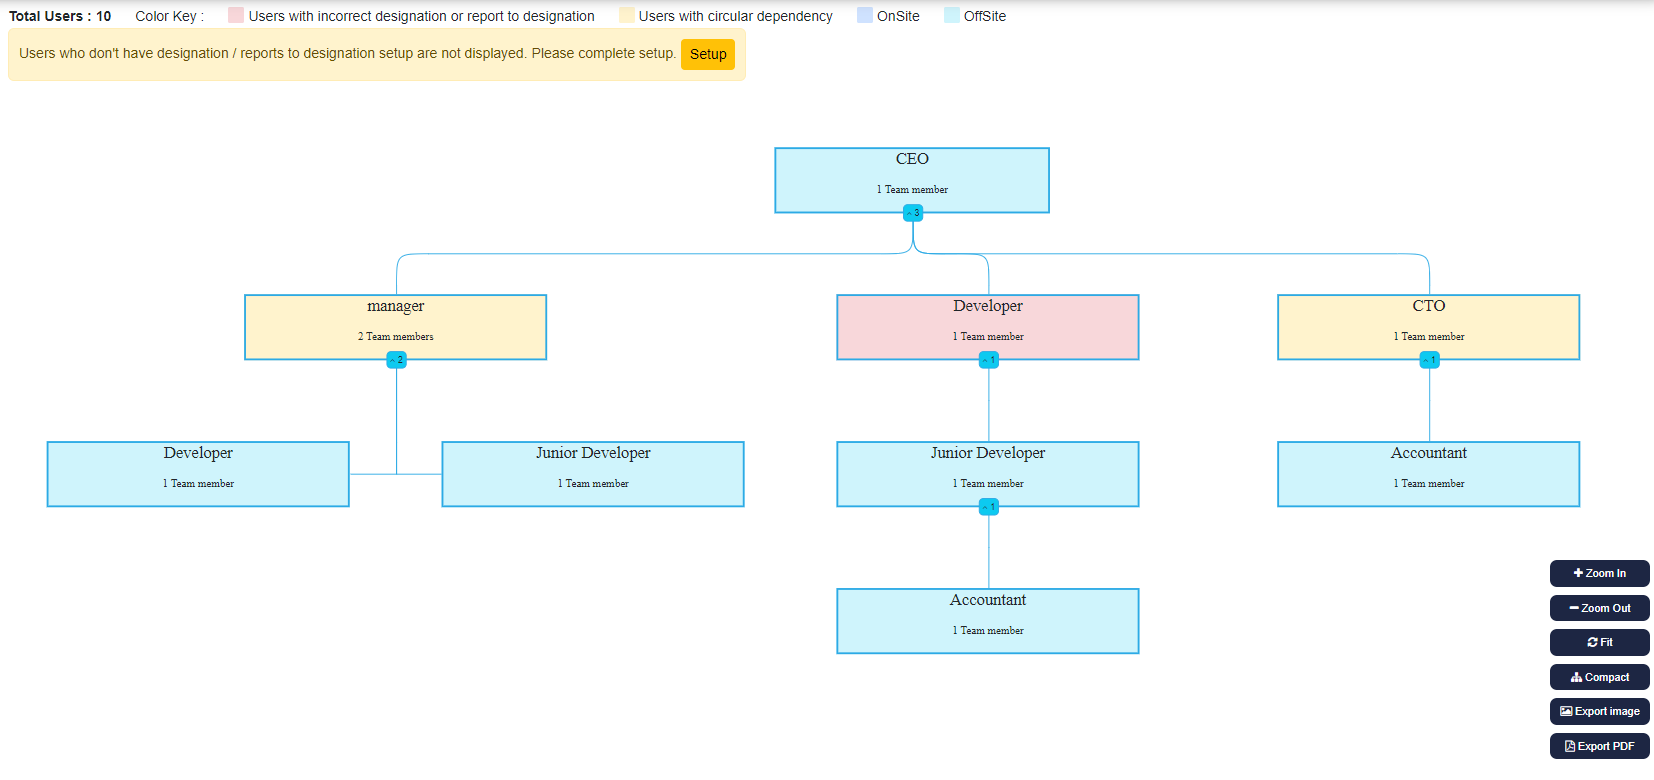
Task: Toggle the pink Developer node's expander badge
Action: 988,360
